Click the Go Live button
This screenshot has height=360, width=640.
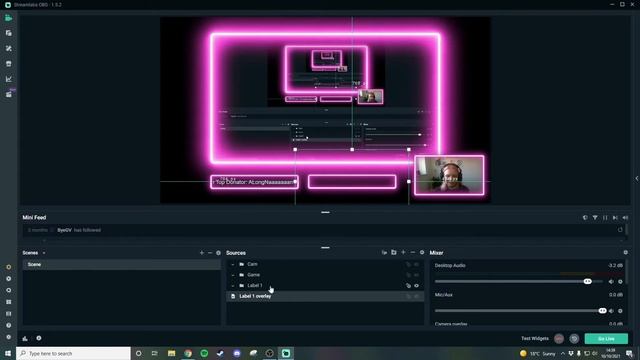point(606,338)
